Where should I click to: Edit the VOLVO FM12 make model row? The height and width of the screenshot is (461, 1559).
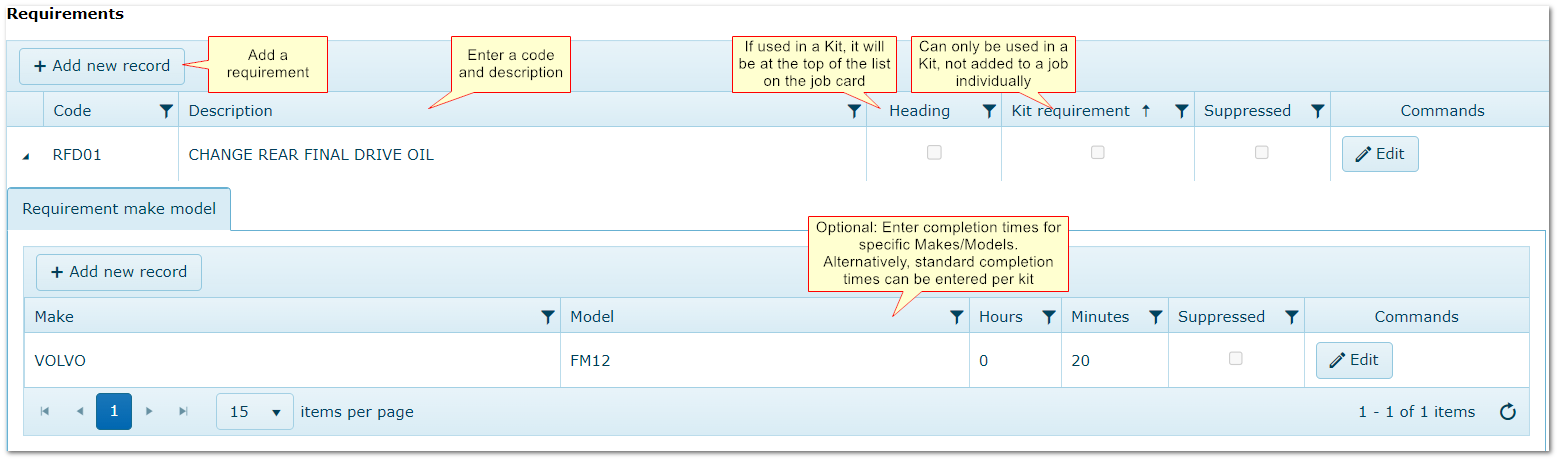tap(1354, 360)
